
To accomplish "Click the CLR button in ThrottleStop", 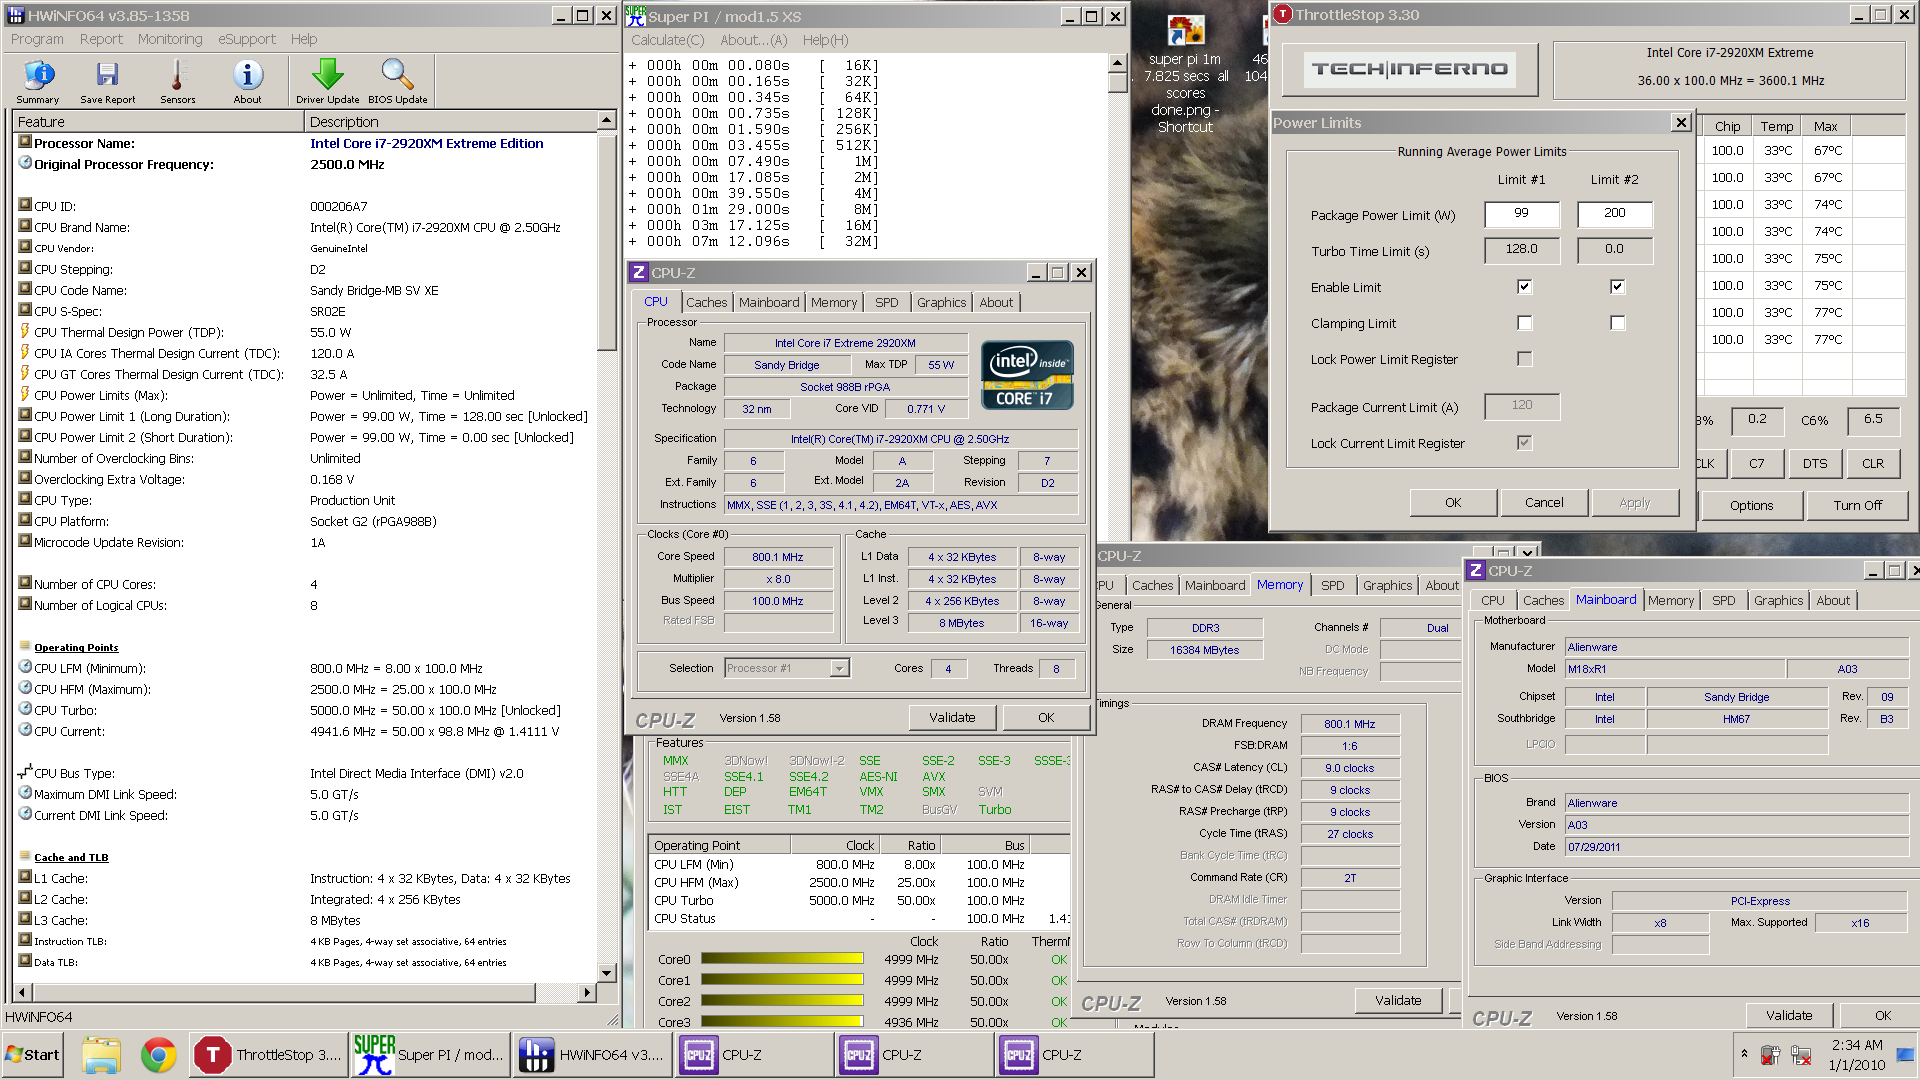I will coord(1872,463).
